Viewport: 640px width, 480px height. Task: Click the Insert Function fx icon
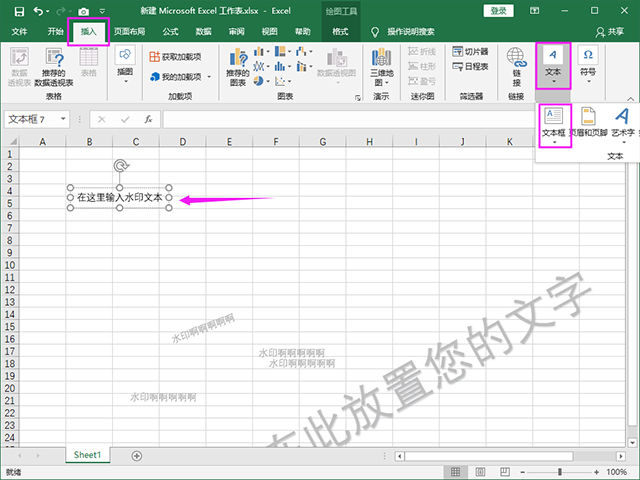148,119
